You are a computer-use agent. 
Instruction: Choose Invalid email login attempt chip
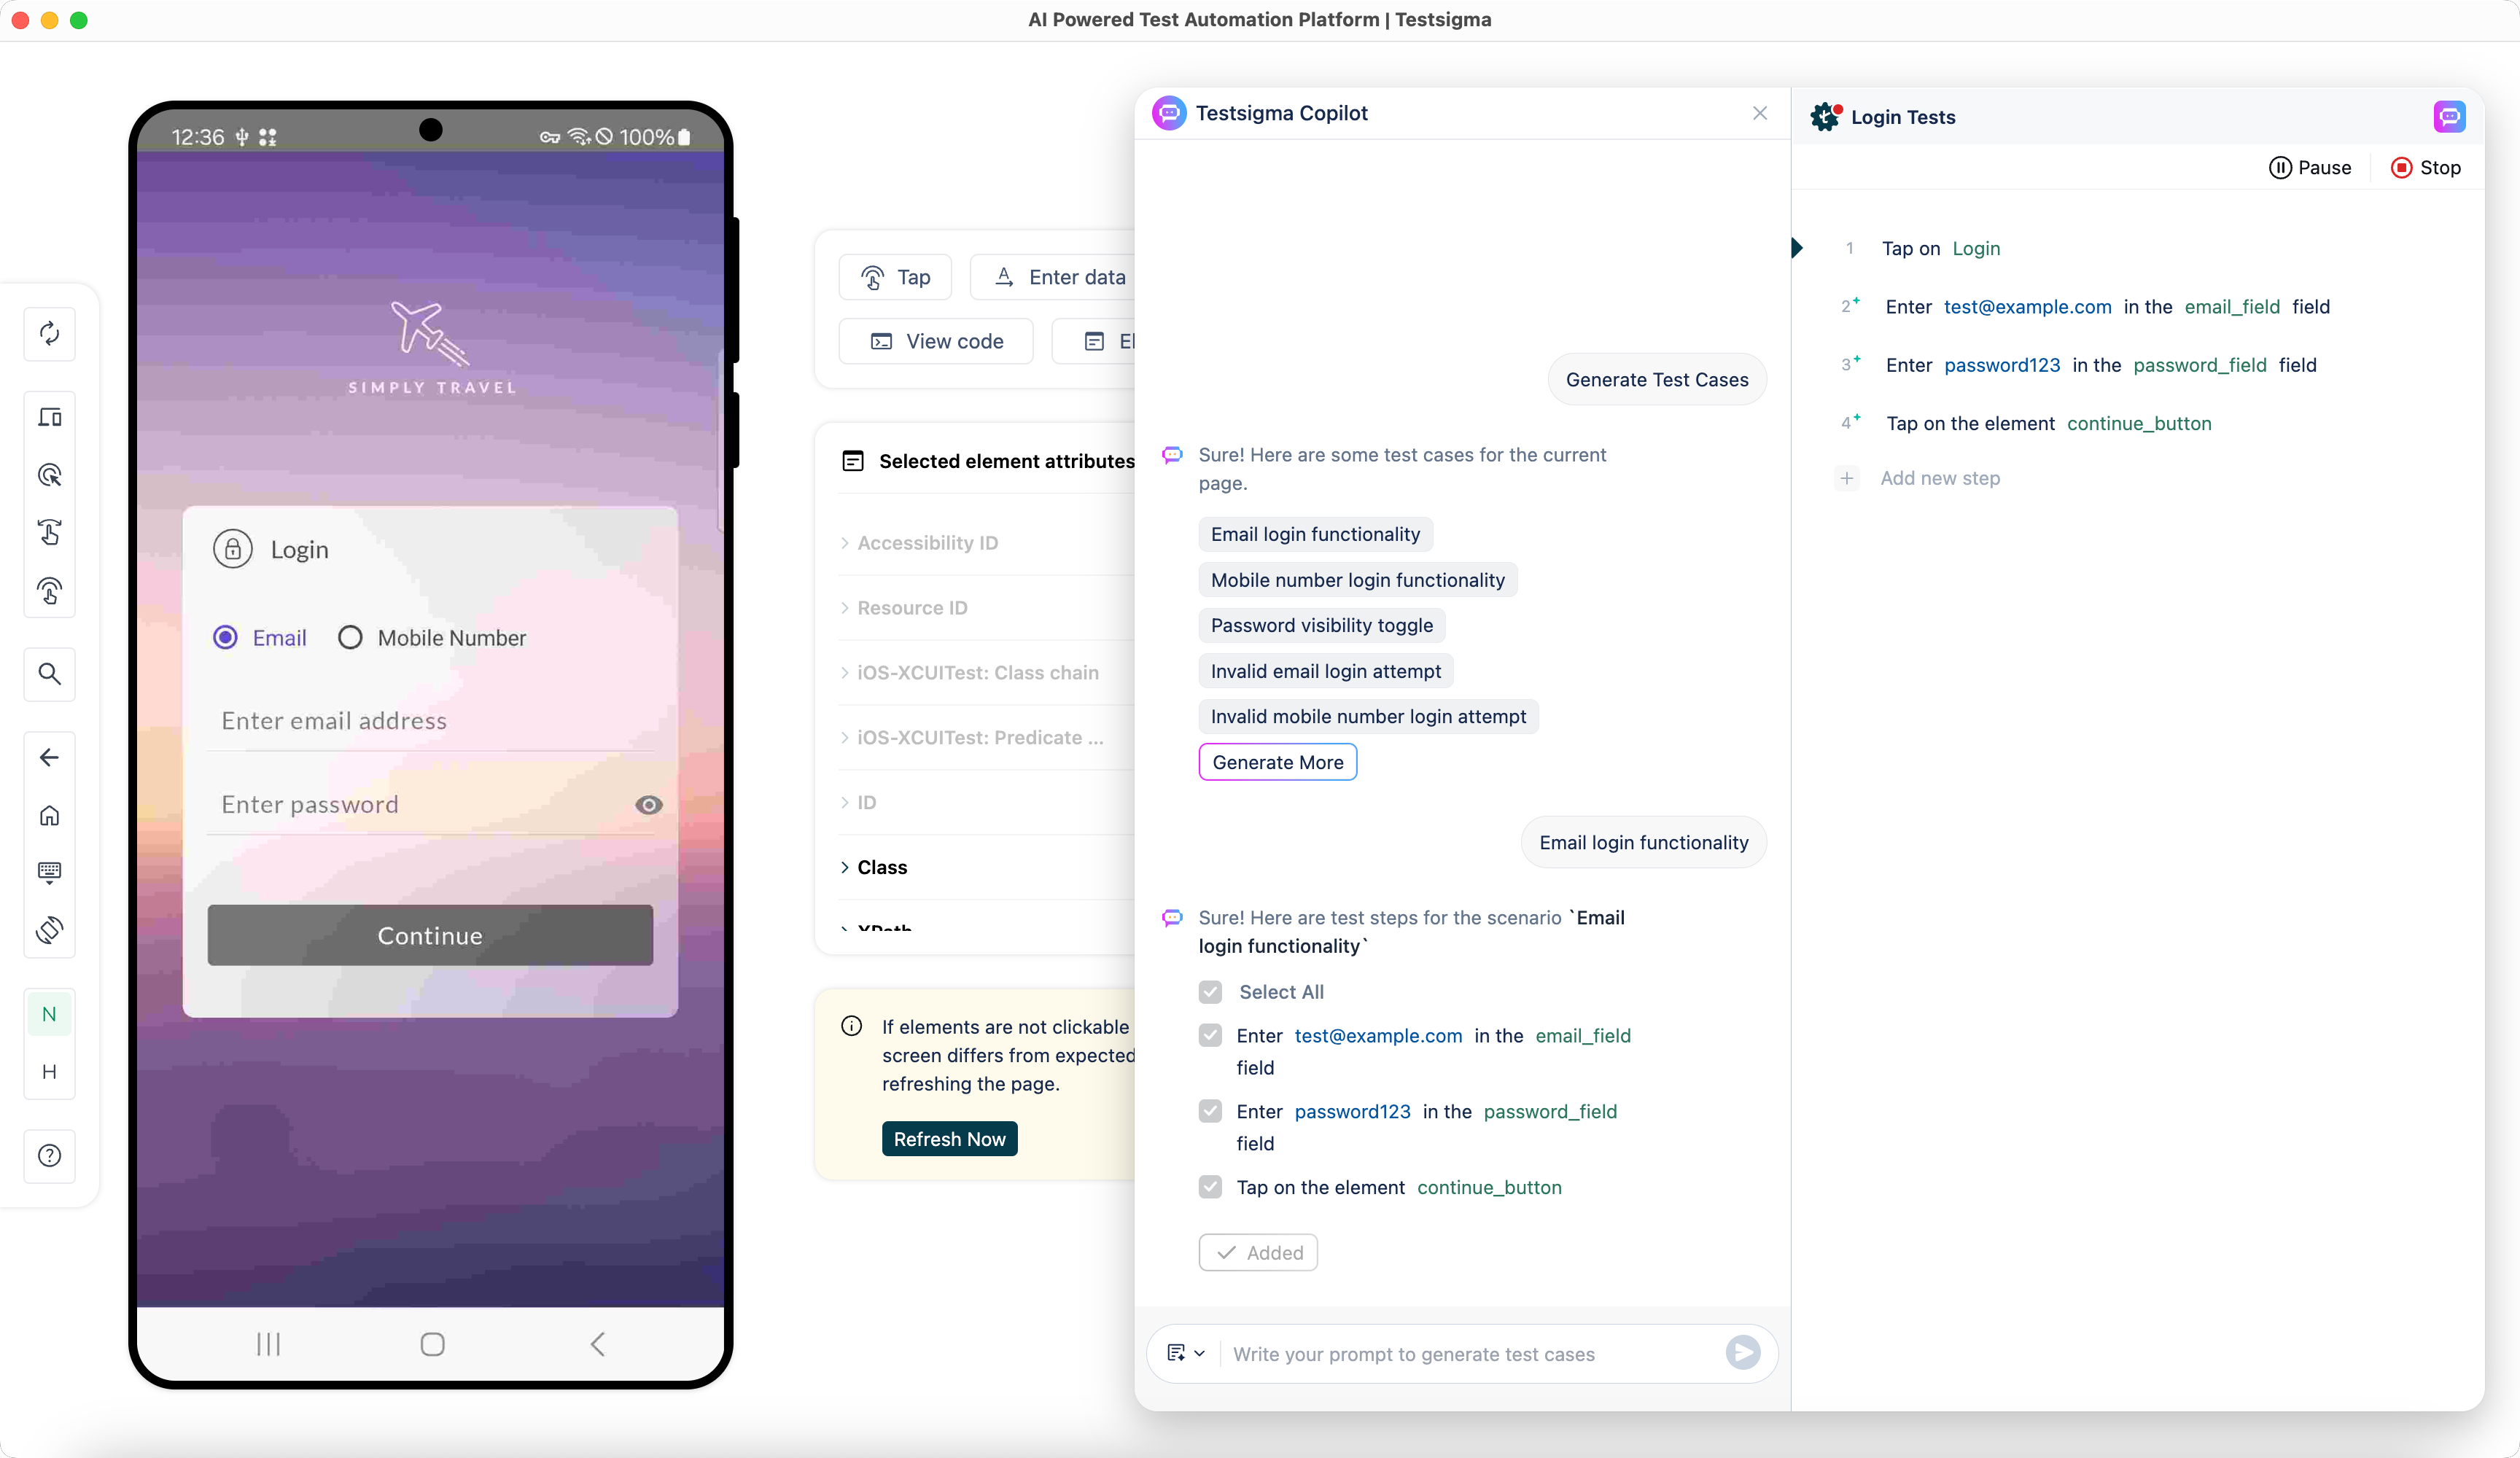click(x=1325, y=671)
